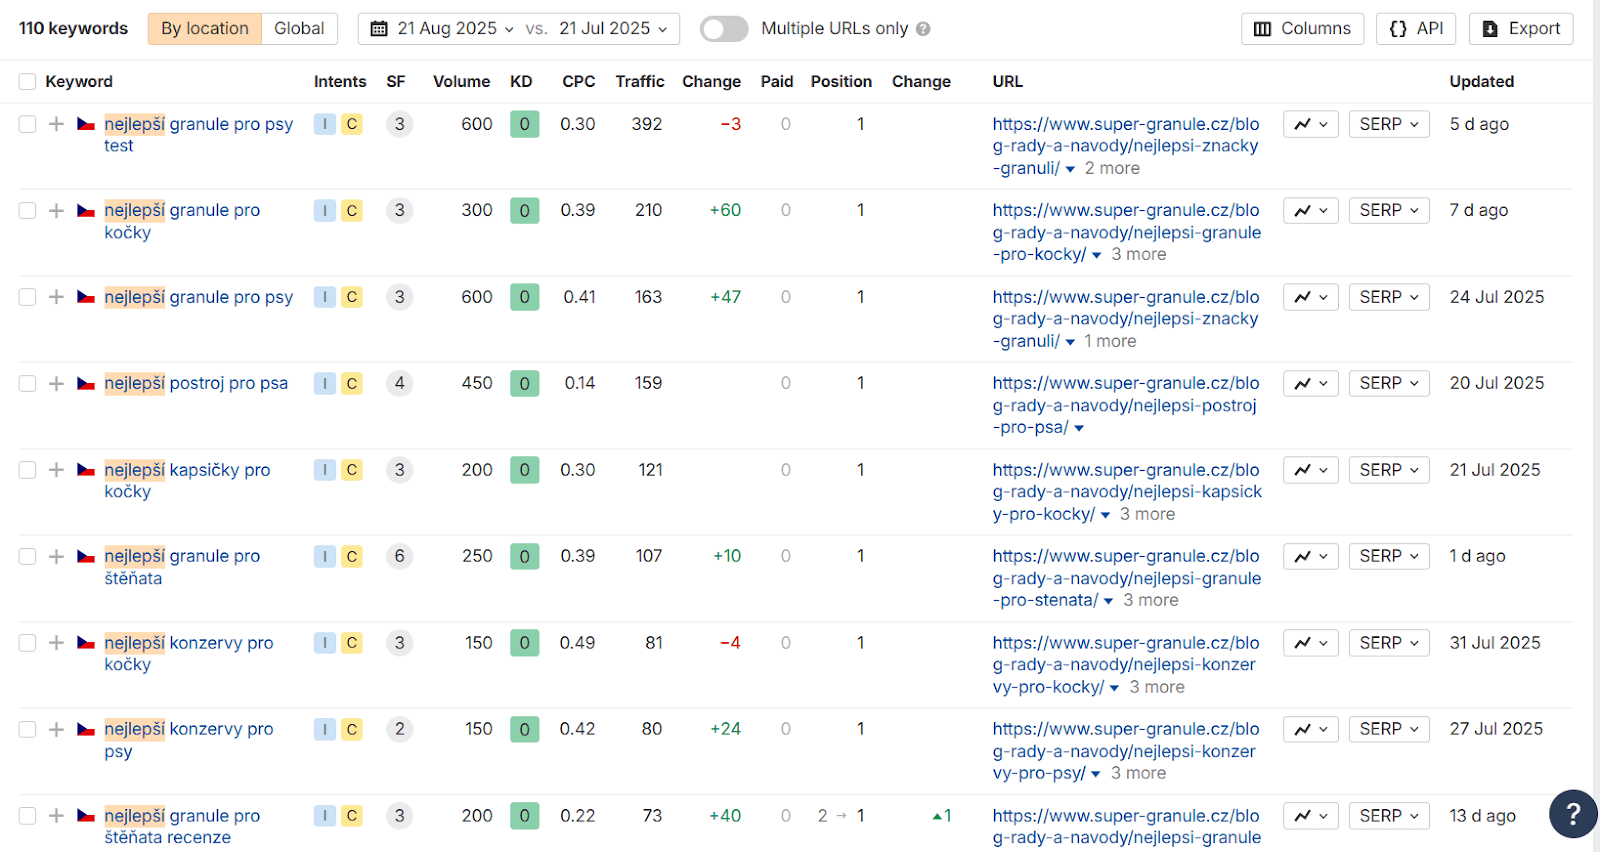Open SERP dropdown for 'nejlepší konzervy pro kočky'
The image size is (1600, 852).
[1389, 643]
